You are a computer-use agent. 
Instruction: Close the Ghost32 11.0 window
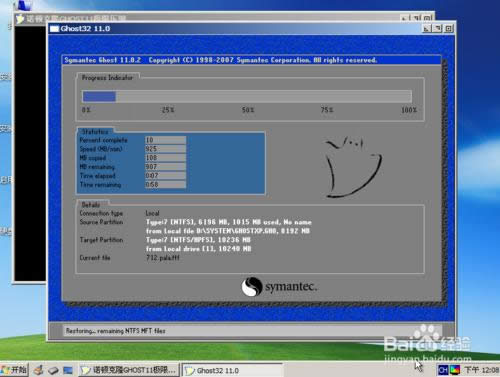[x=449, y=29]
